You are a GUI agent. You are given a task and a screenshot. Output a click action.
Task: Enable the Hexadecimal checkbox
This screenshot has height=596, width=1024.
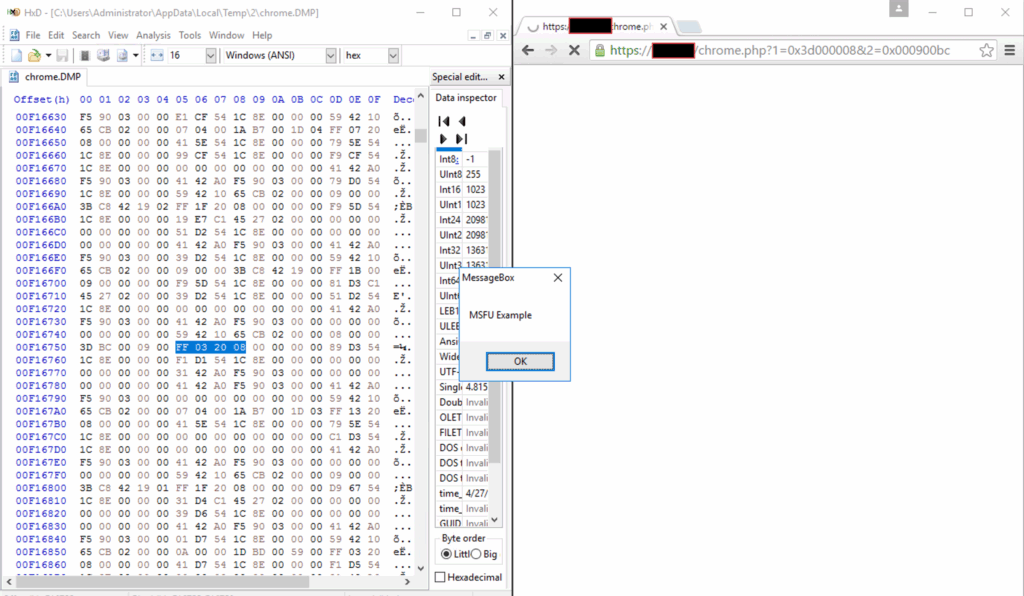(441, 577)
